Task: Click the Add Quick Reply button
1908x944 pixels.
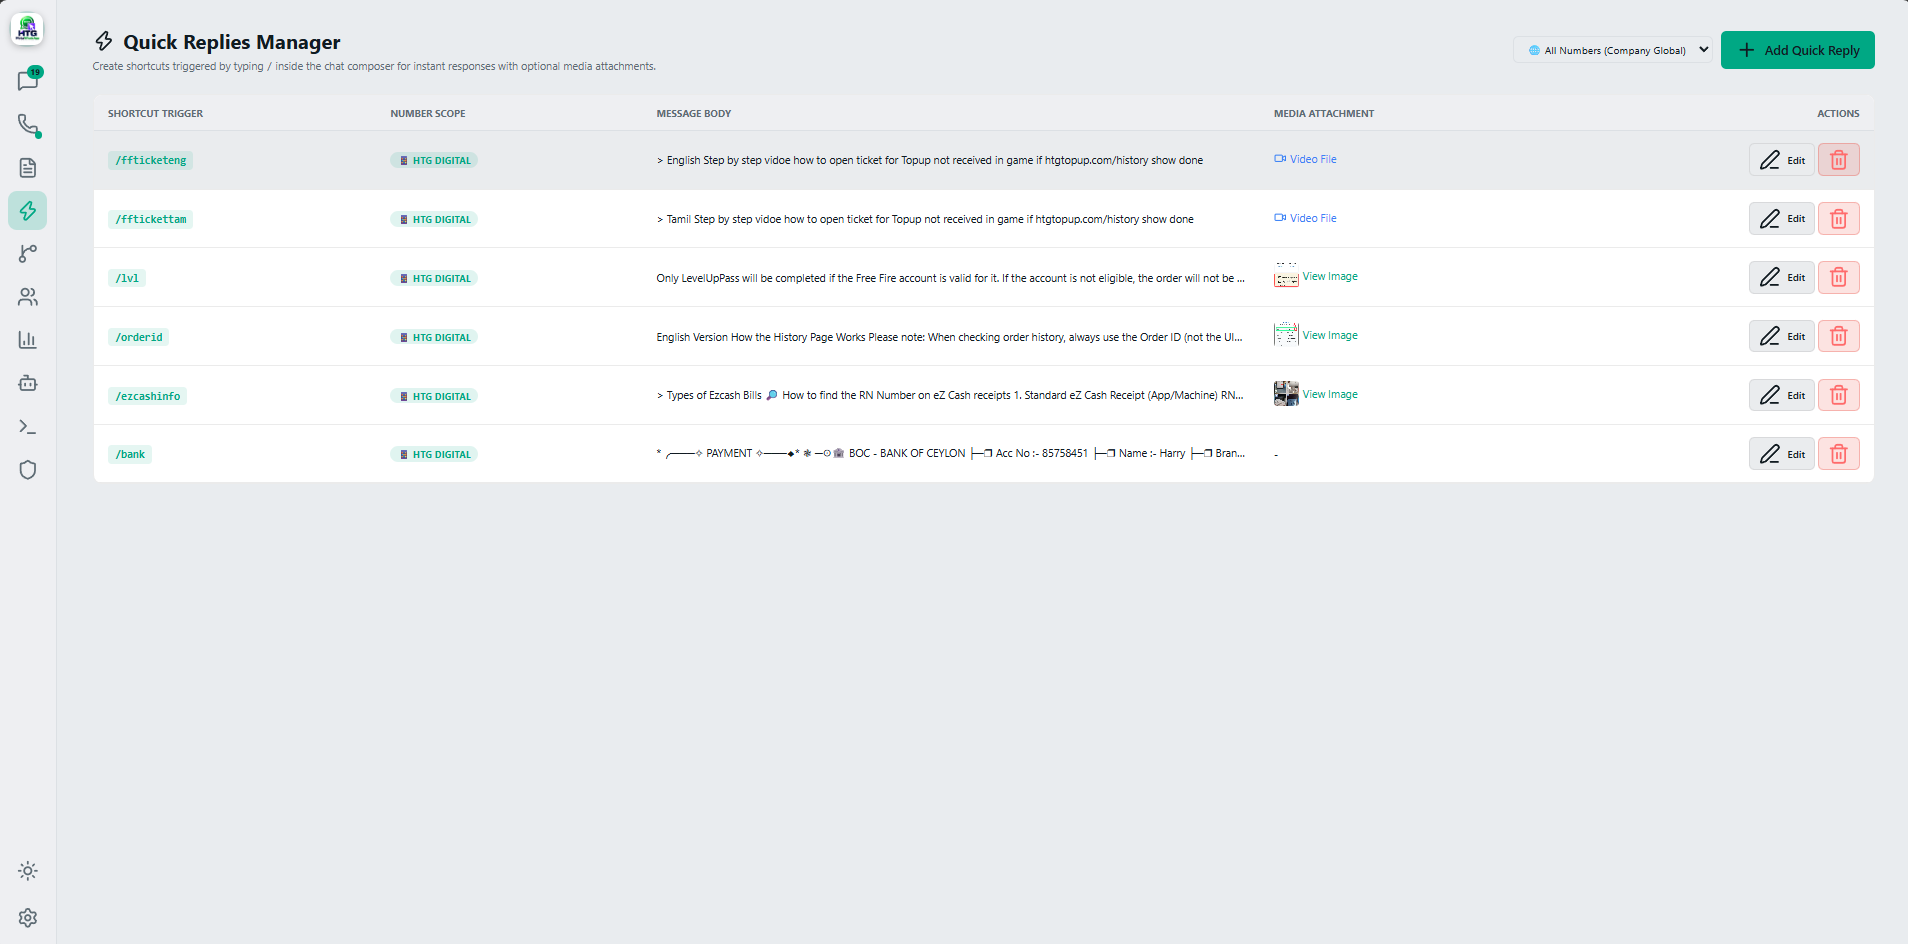Action: point(1797,50)
